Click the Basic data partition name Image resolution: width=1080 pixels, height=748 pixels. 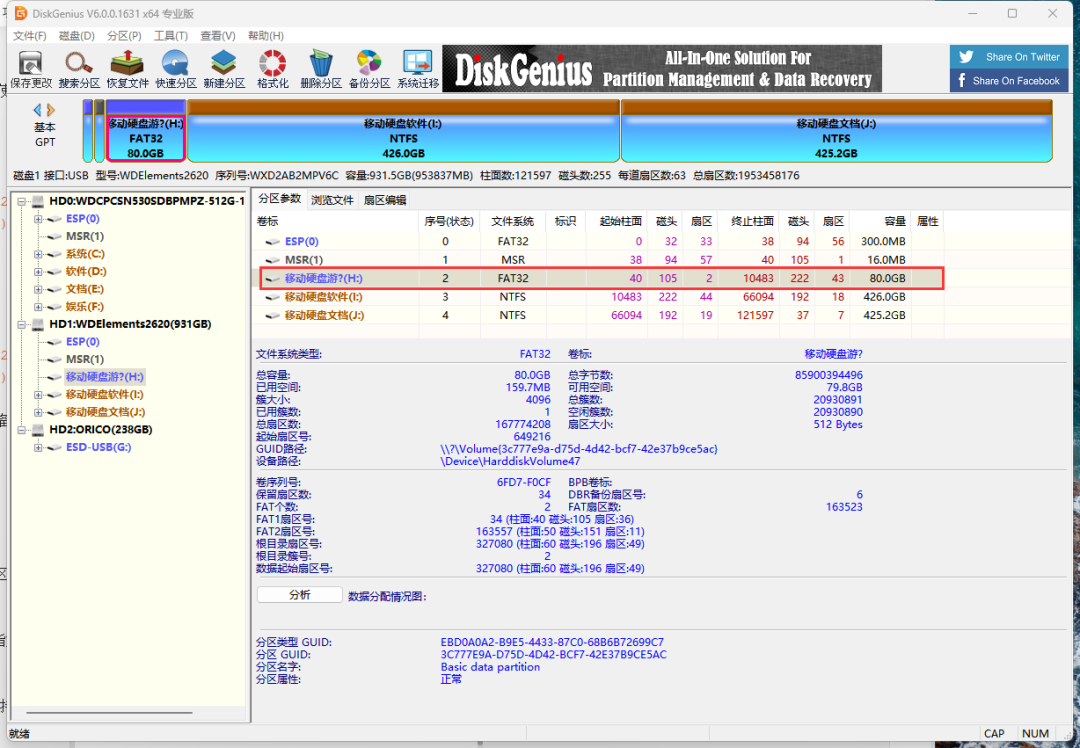490,667
